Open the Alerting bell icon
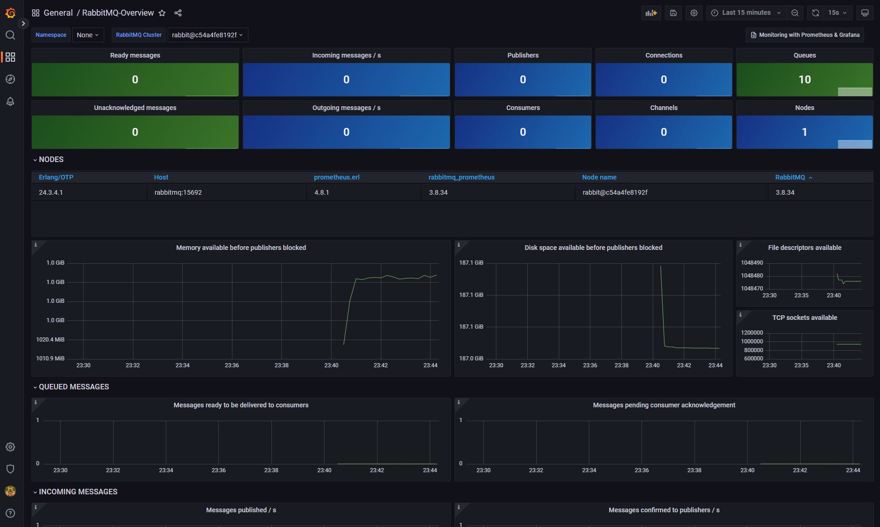This screenshot has height=527, width=880. click(10, 102)
